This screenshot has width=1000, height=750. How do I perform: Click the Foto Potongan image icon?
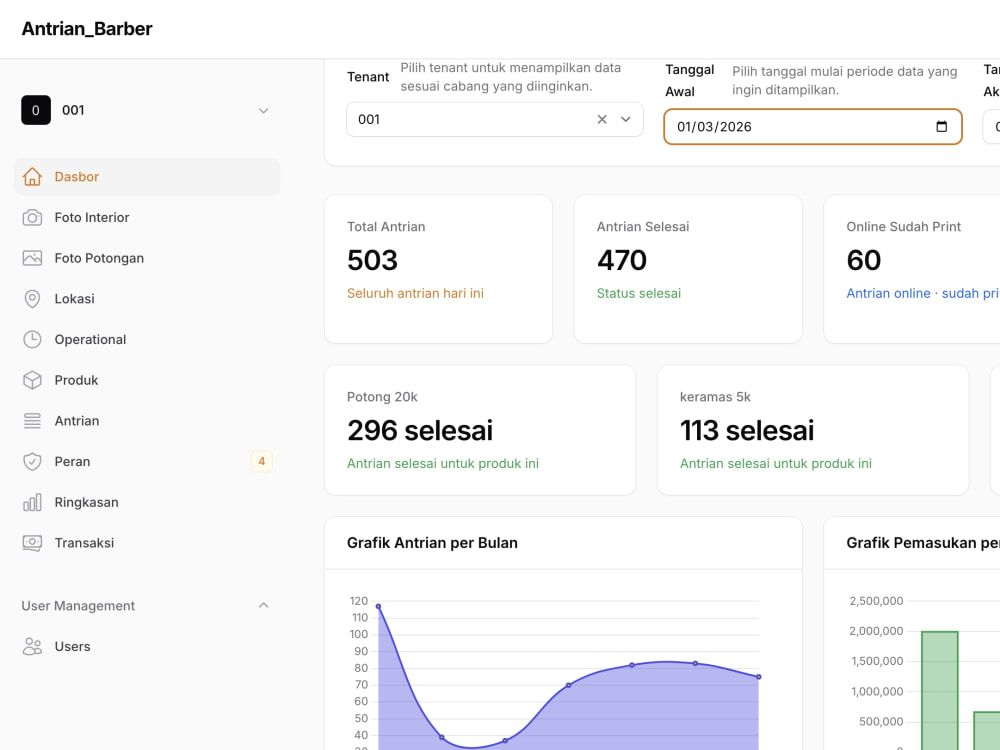[x=32, y=258]
